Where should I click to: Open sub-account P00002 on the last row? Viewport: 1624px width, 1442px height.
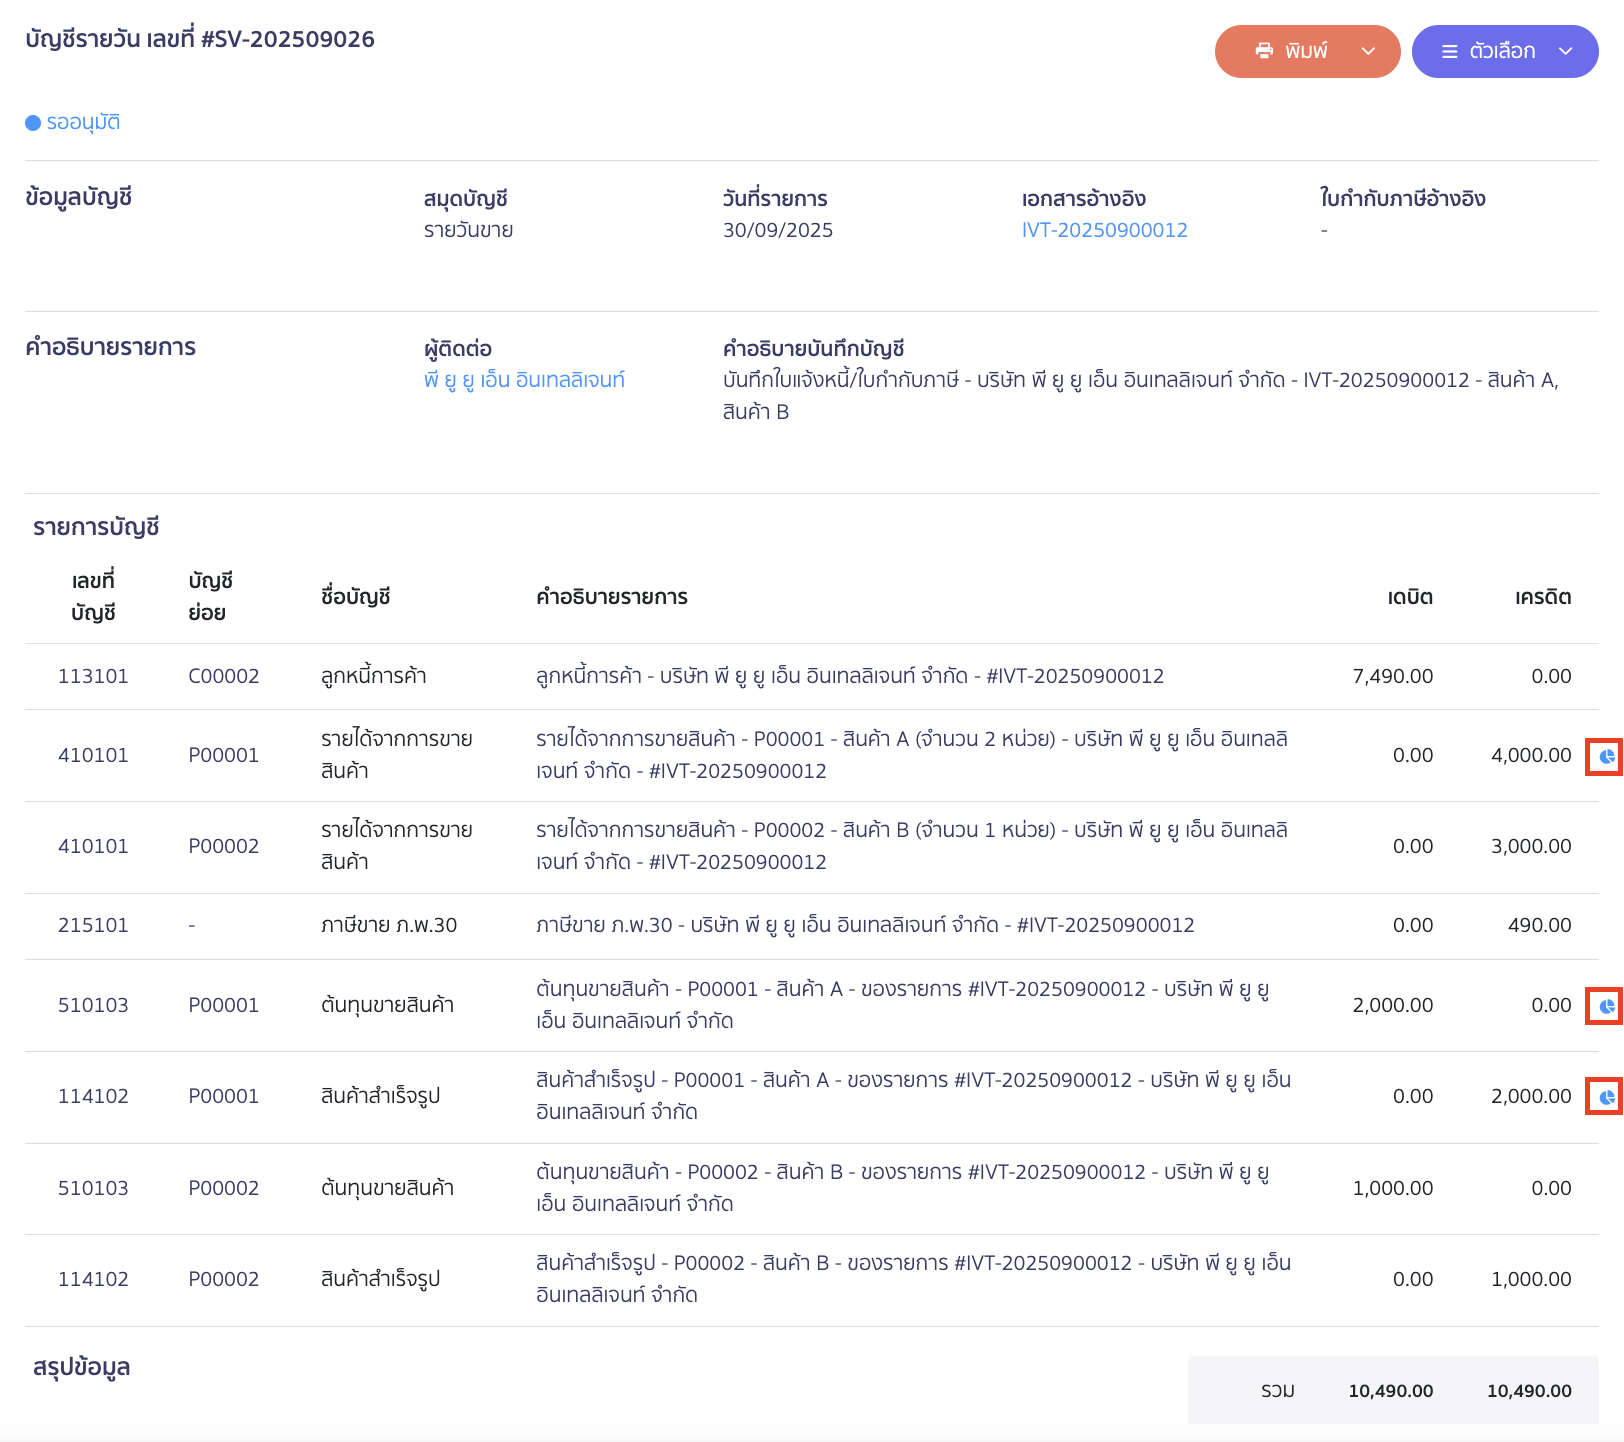click(x=224, y=1278)
